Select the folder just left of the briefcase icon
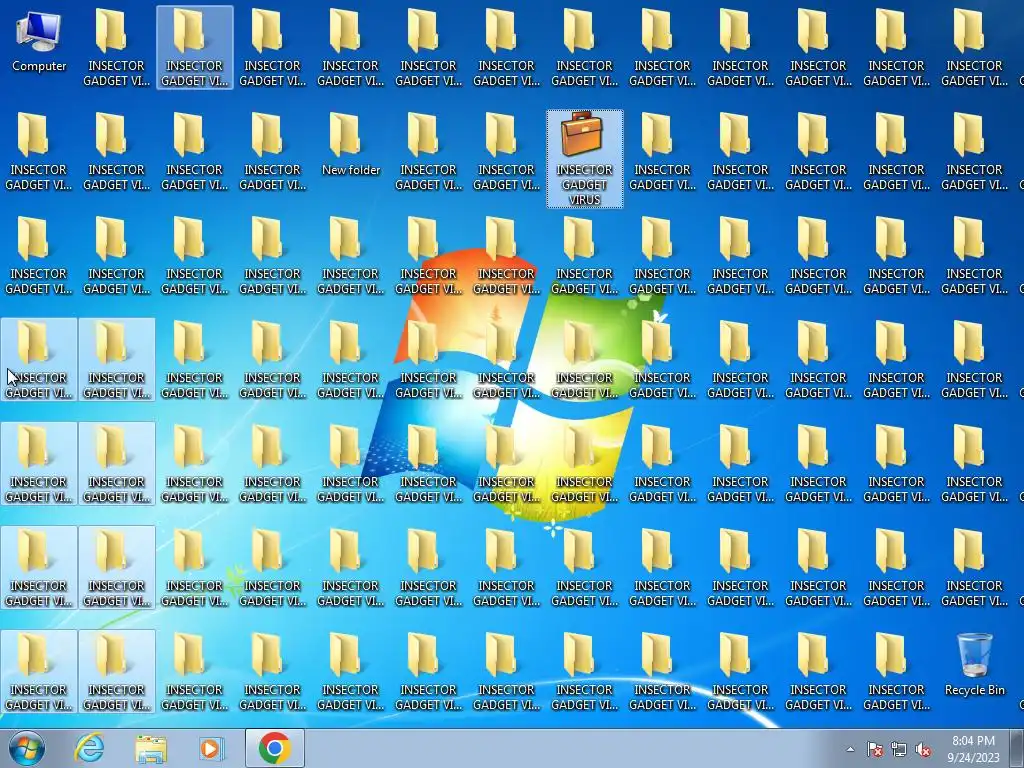Screen dimensions: 1024x768 (506, 151)
